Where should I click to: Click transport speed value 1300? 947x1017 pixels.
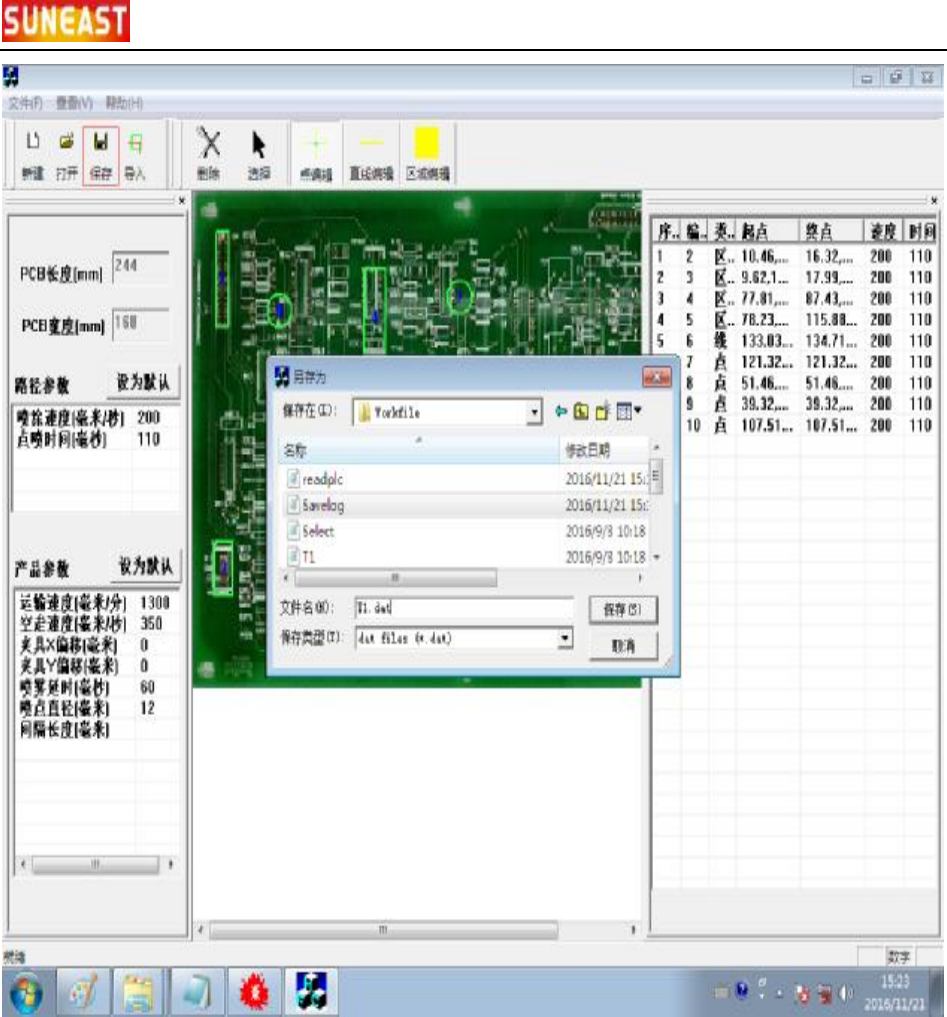154,603
